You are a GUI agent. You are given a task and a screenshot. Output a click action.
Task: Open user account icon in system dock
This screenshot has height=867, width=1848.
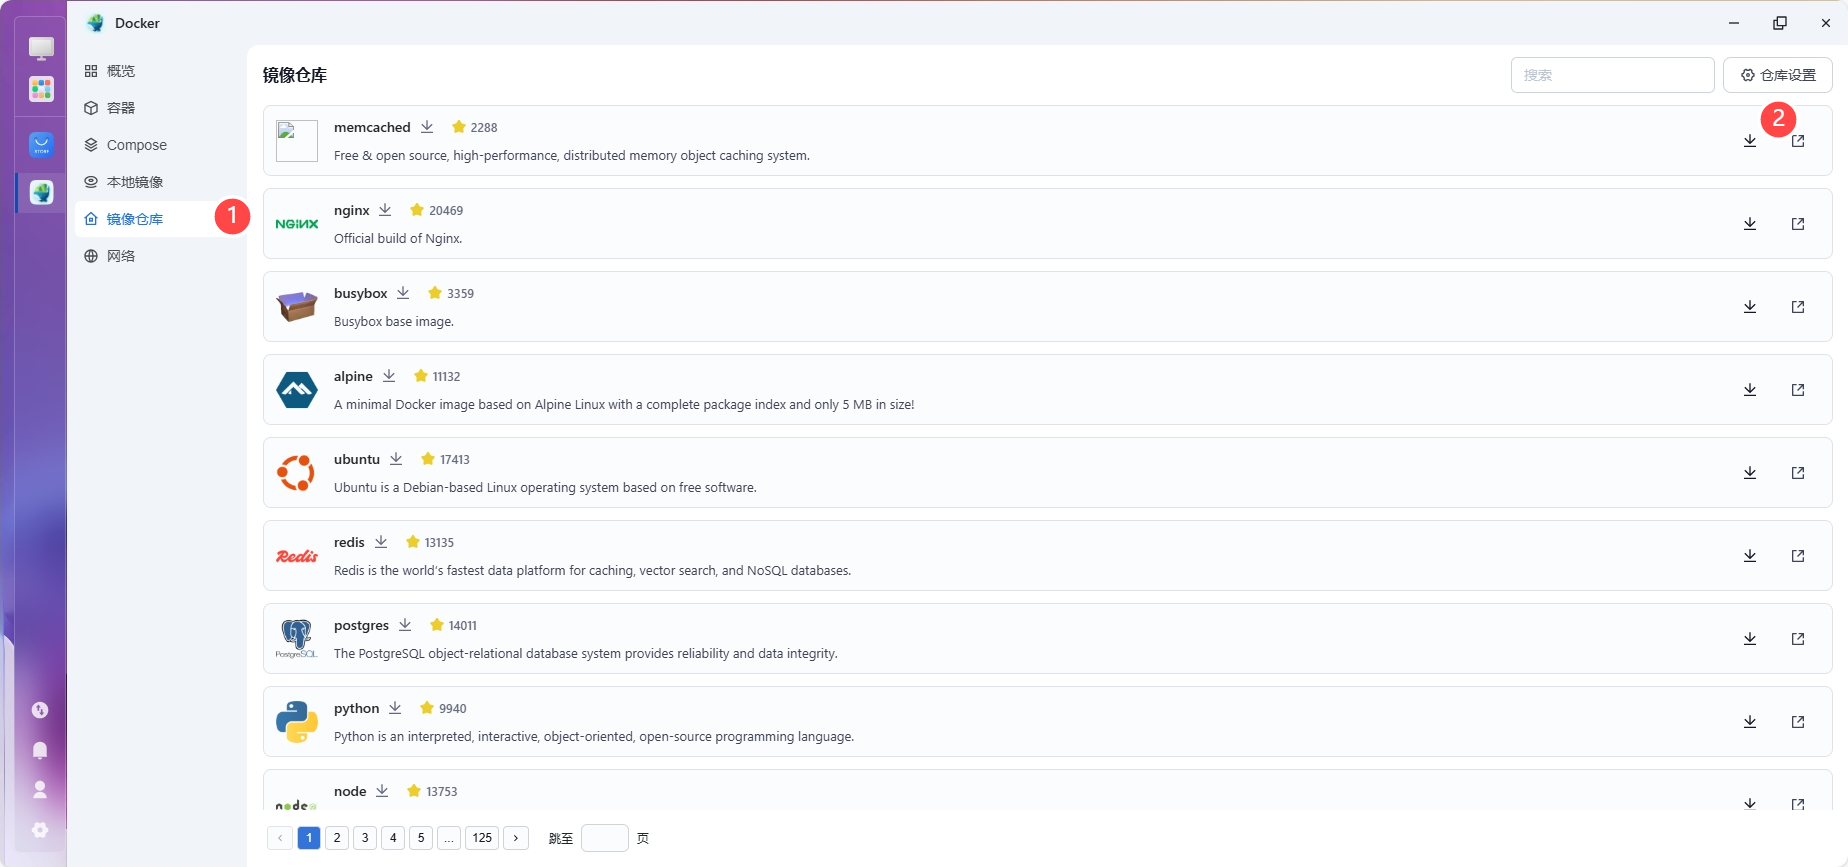click(x=40, y=790)
